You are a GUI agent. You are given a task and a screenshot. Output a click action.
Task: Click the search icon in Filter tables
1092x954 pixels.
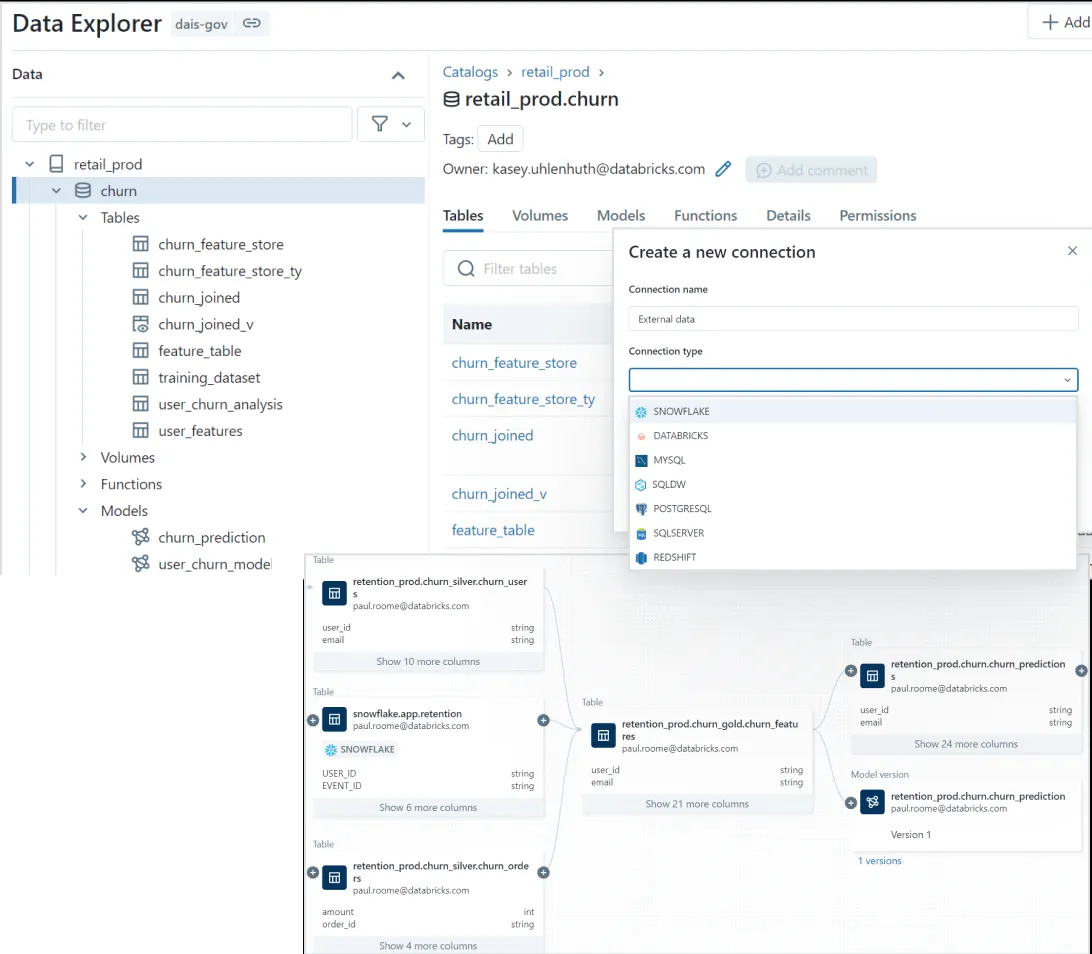pos(466,268)
